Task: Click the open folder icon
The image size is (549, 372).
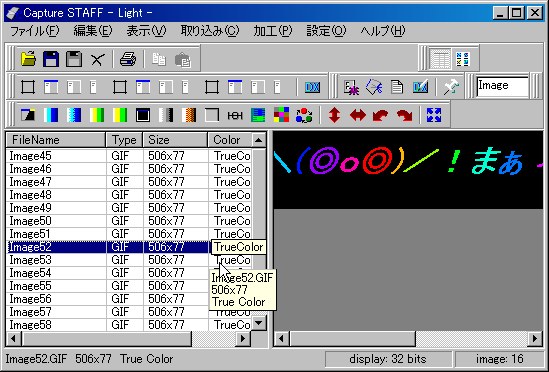Action: tap(28, 59)
